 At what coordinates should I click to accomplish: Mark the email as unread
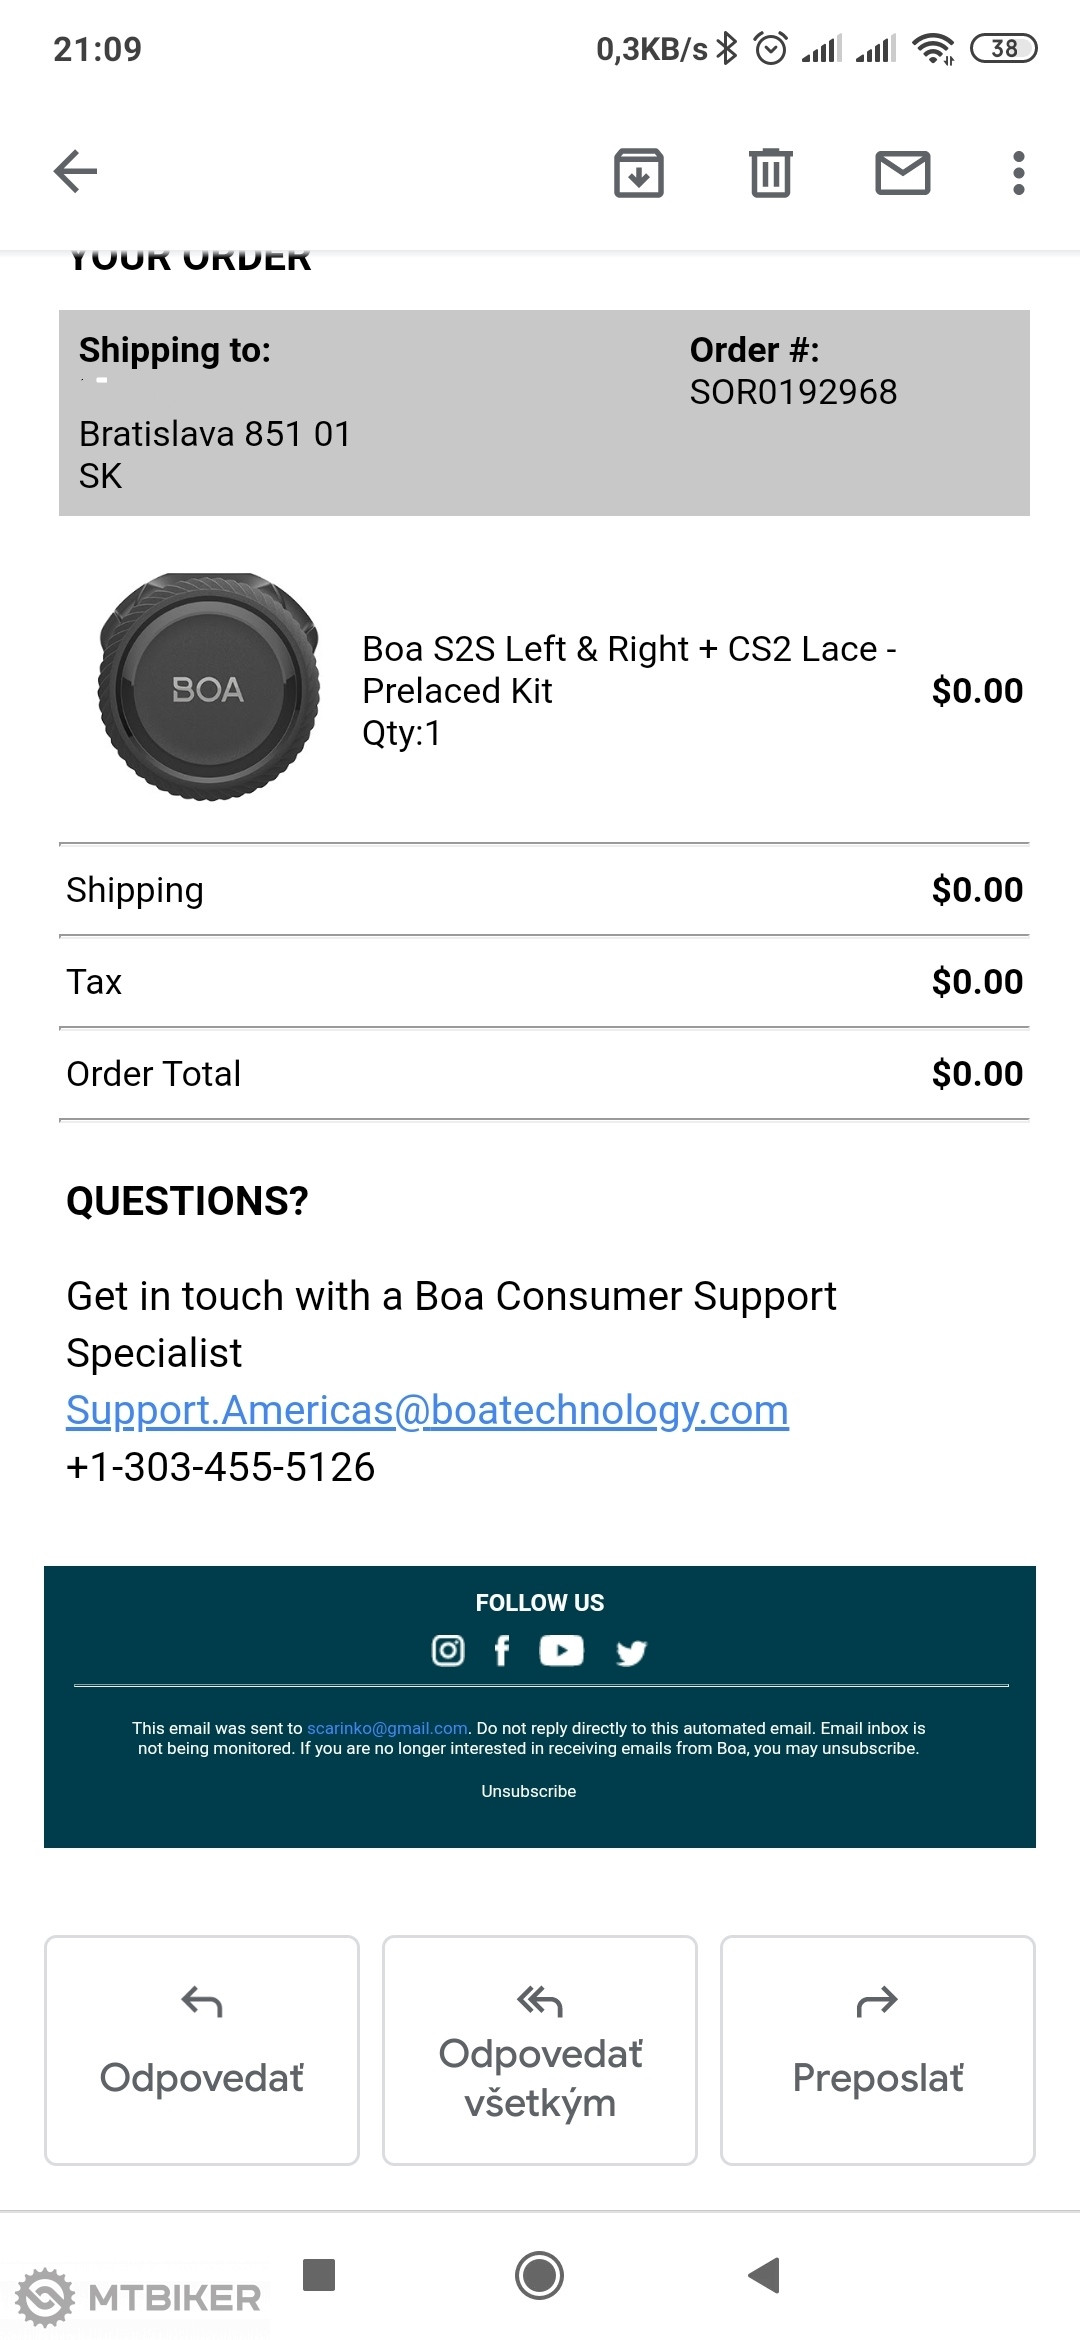[x=903, y=173]
